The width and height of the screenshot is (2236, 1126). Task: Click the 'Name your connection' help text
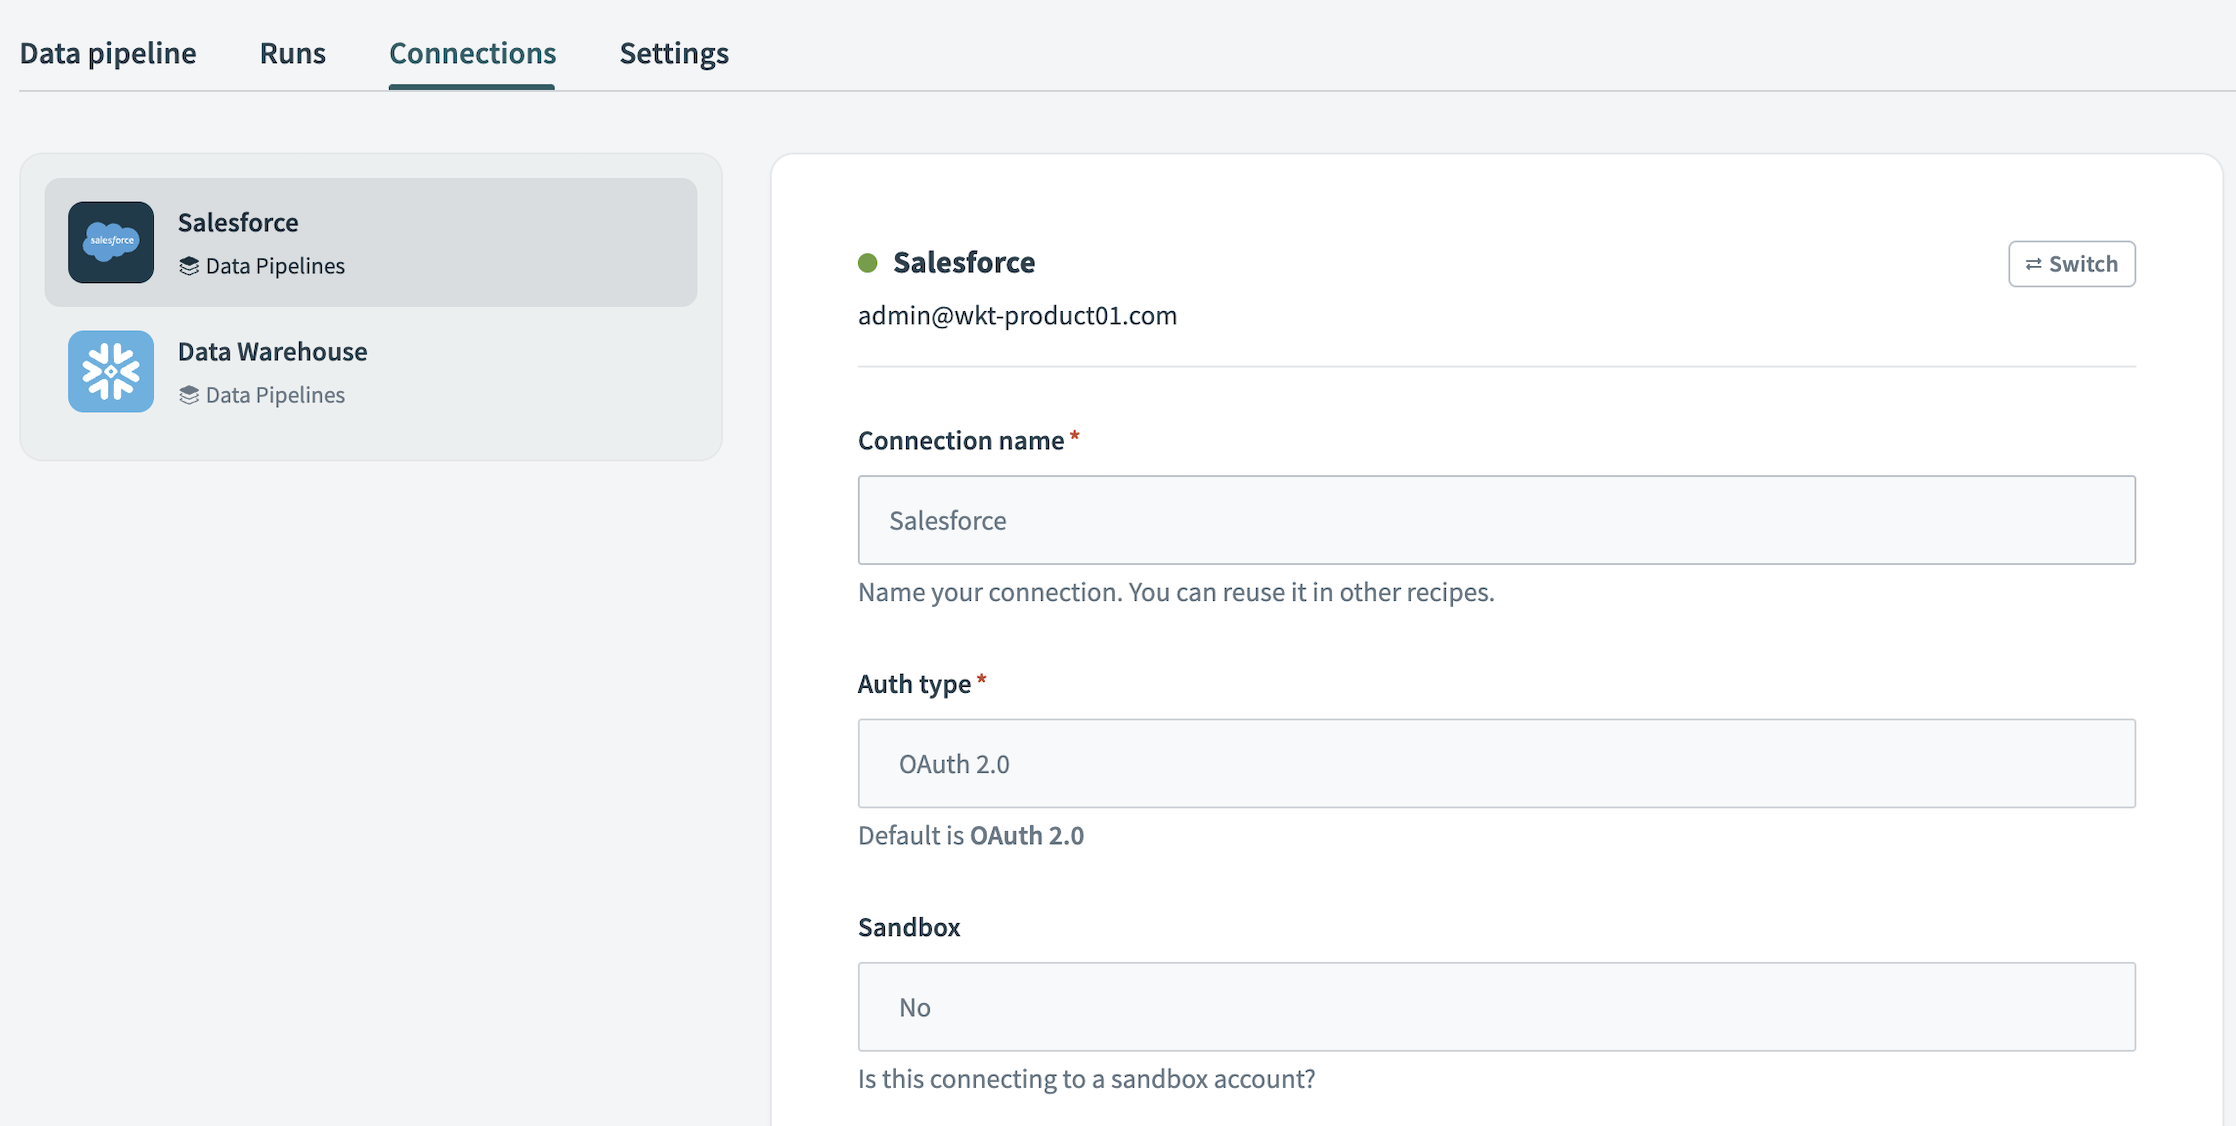pyautogui.click(x=1176, y=592)
